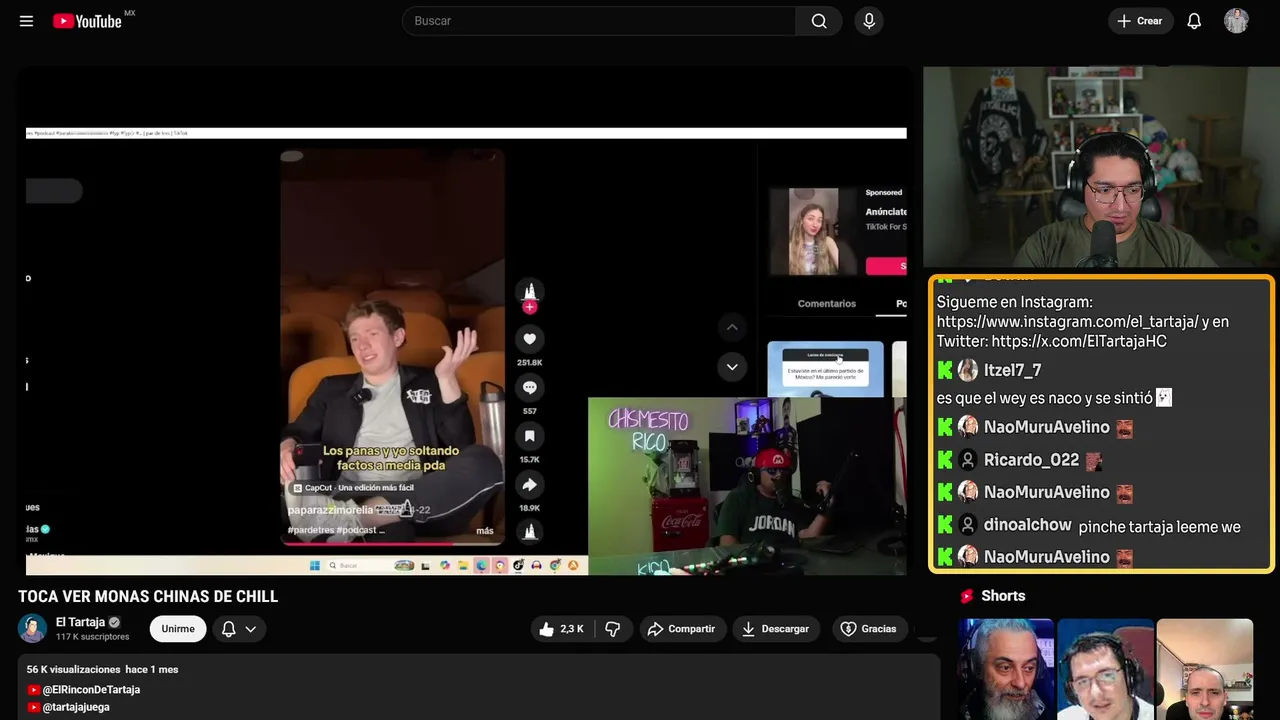Click the magnifier search button
1280x720 pixels.
pyautogui.click(x=819, y=21)
